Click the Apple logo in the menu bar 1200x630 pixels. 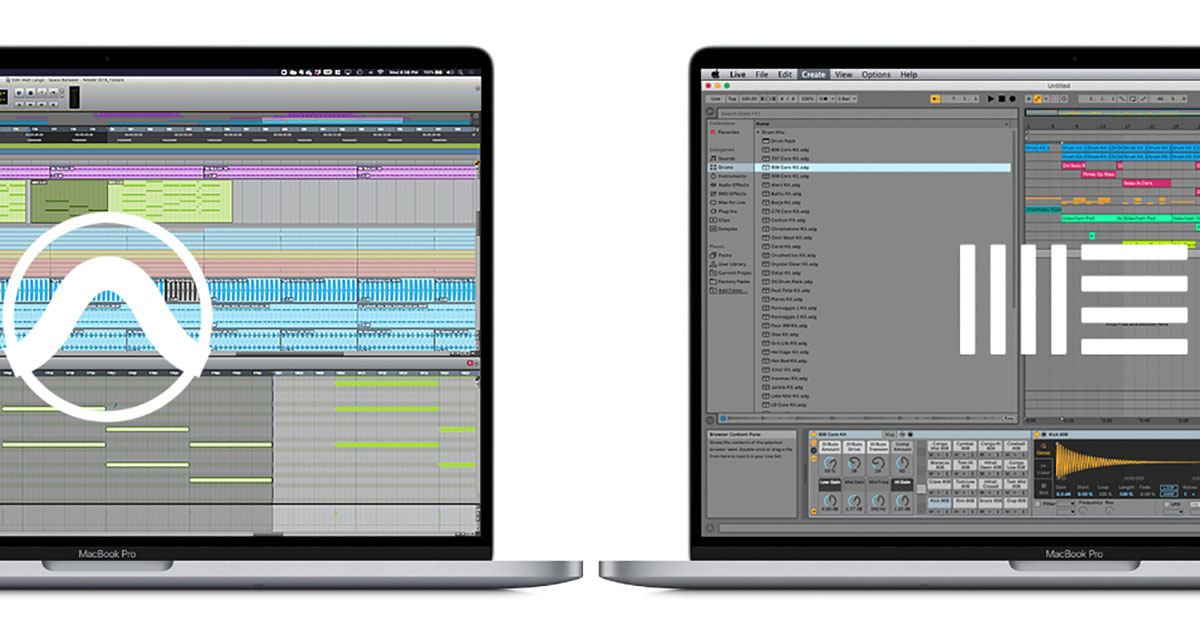(x=715, y=74)
